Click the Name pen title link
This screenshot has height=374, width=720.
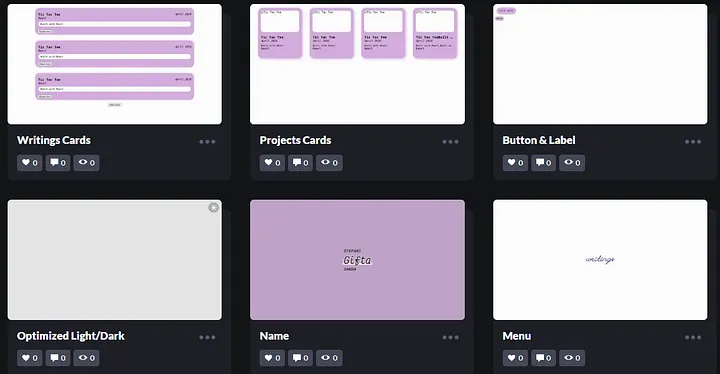pos(274,336)
